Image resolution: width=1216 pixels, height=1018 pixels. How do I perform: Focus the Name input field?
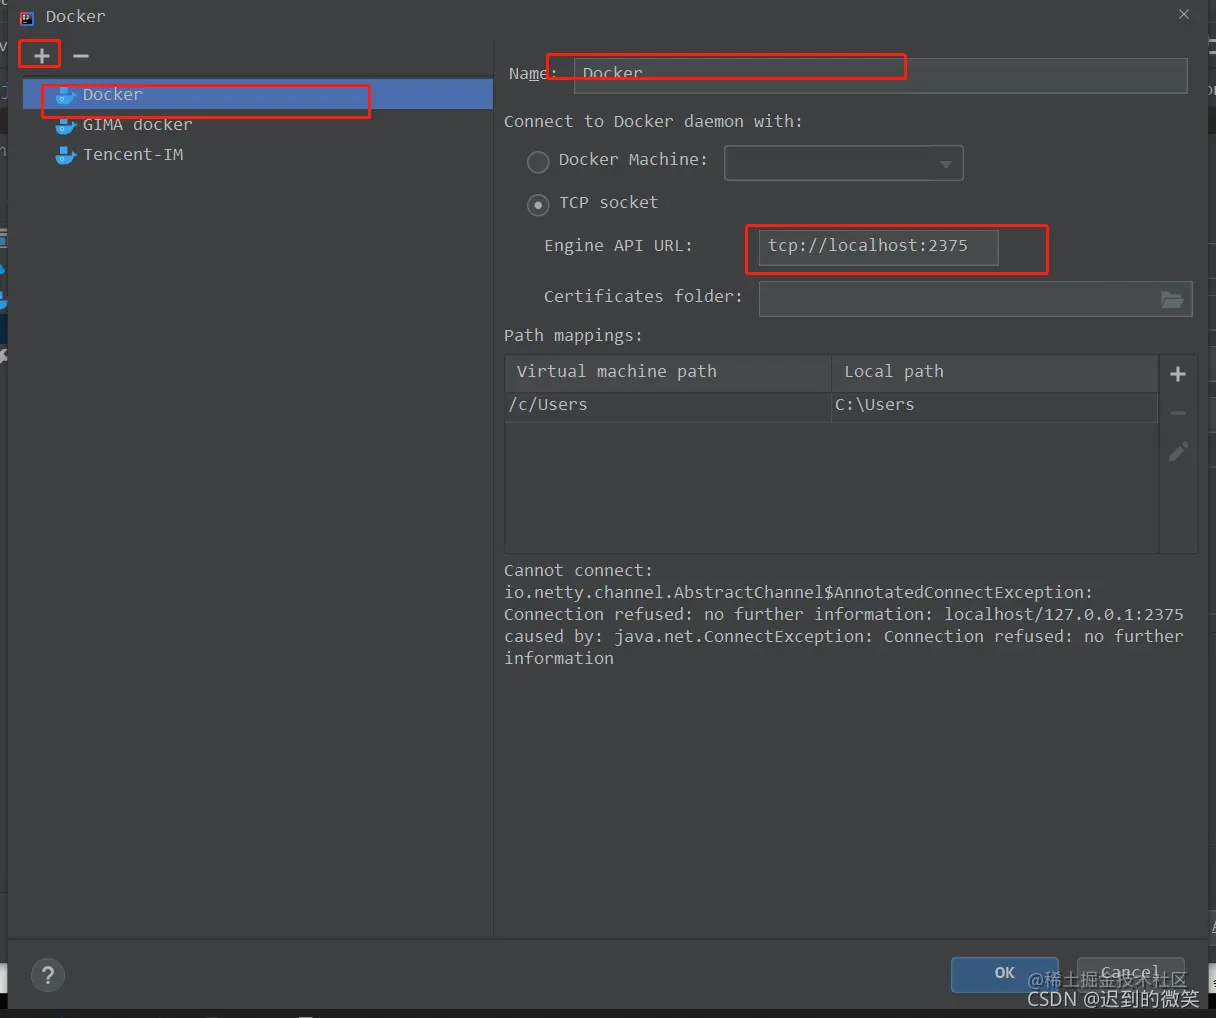880,75
